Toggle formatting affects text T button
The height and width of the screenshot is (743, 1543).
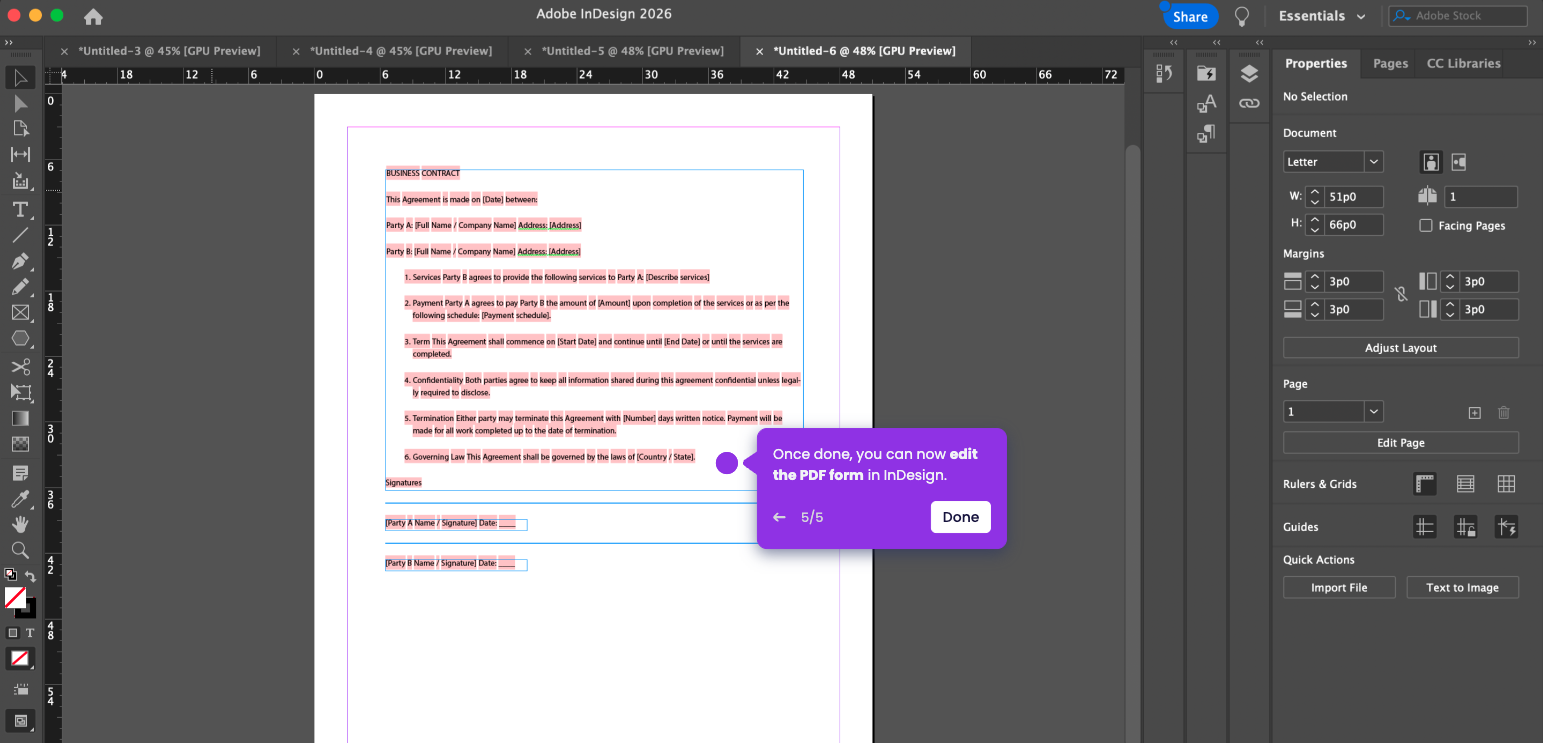[x=30, y=633]
